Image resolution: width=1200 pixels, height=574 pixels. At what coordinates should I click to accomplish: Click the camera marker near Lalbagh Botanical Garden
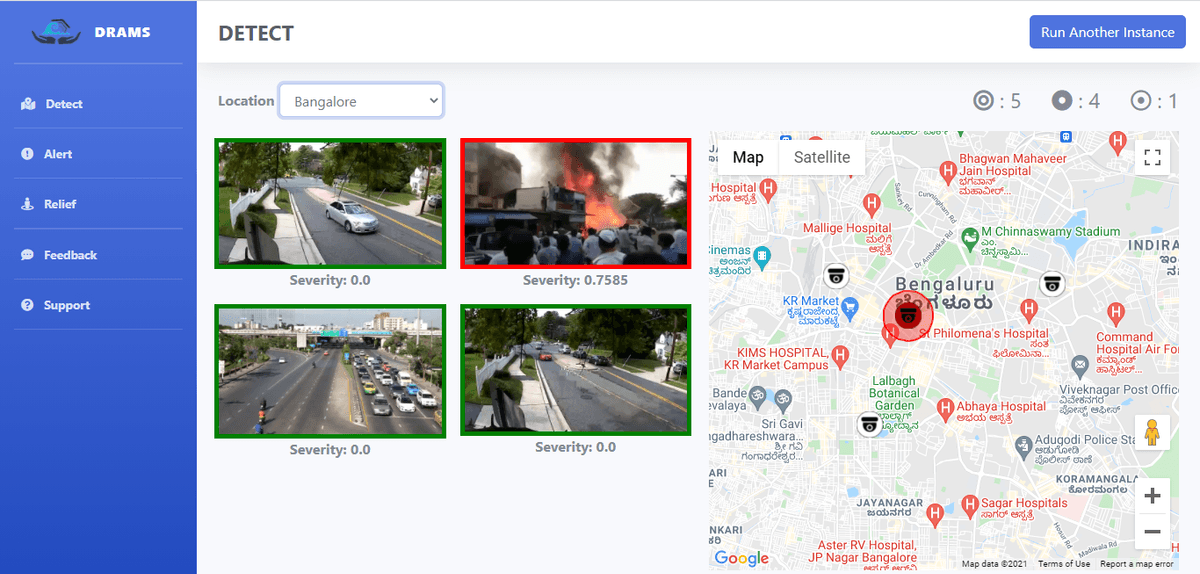[x=870, y=425]
